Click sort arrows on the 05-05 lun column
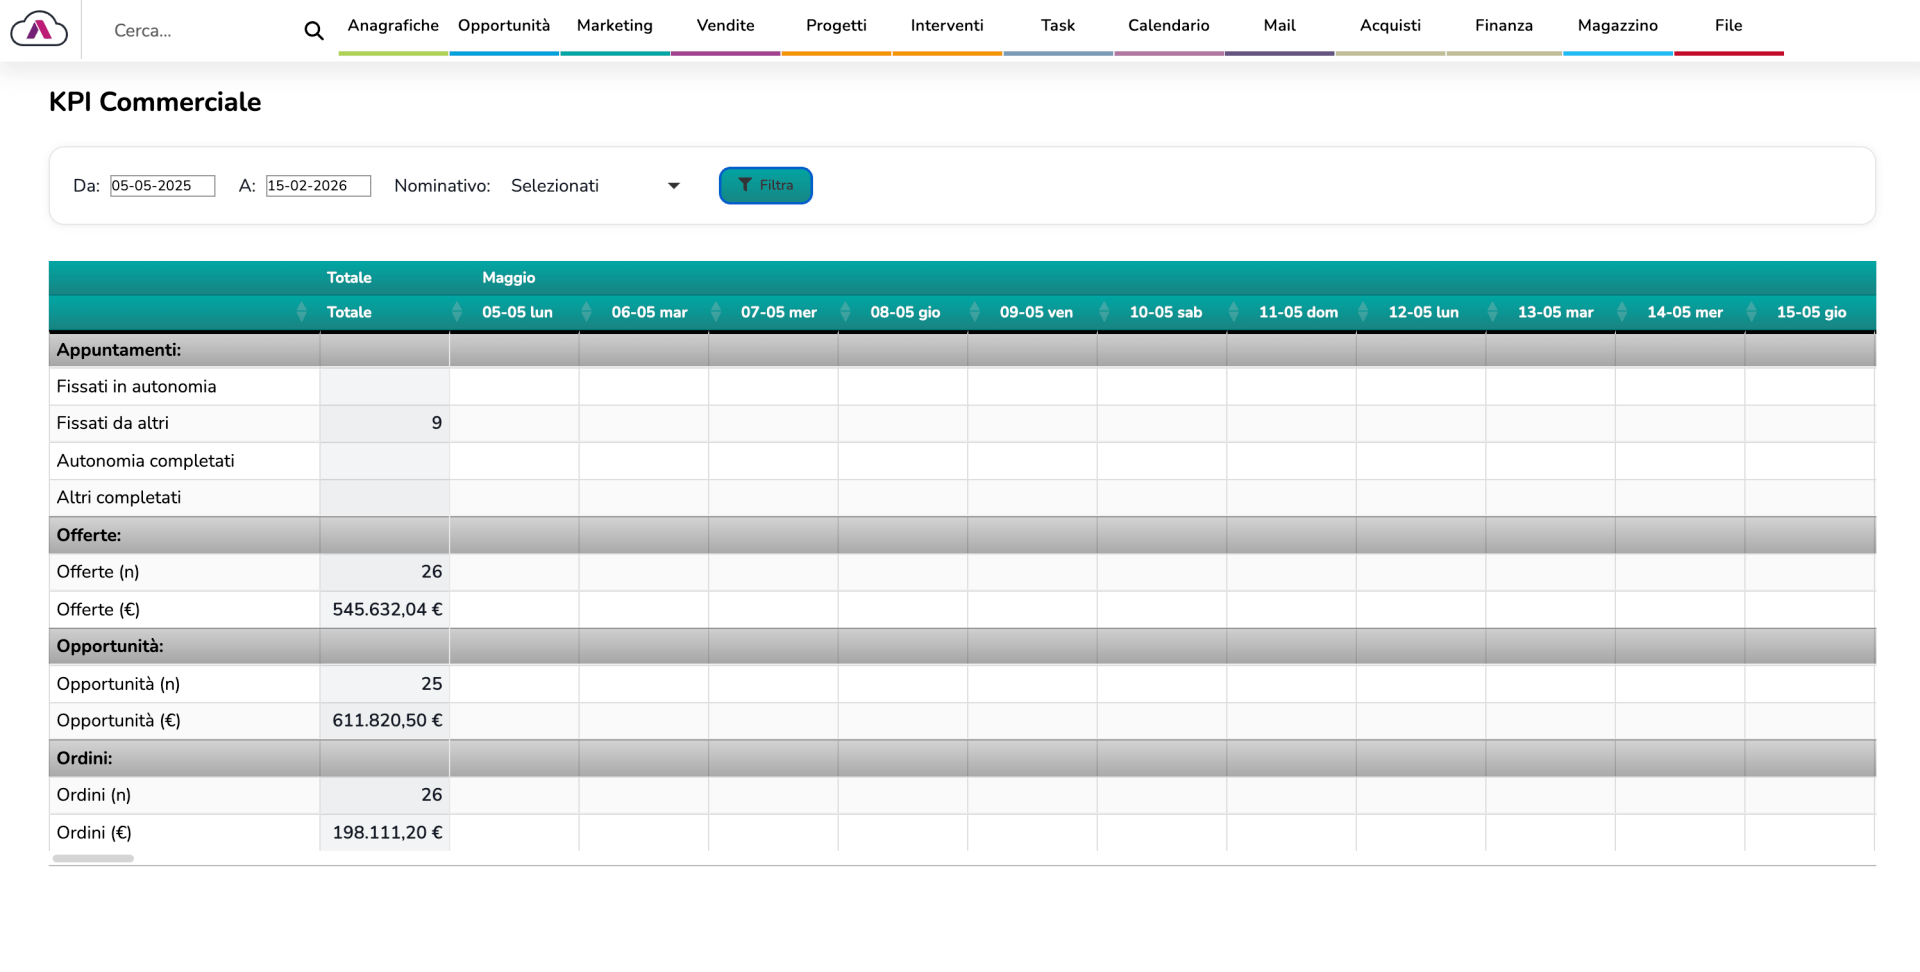Image resolution: width=1920 pixels, height=972 pixels. click(586, 312)
